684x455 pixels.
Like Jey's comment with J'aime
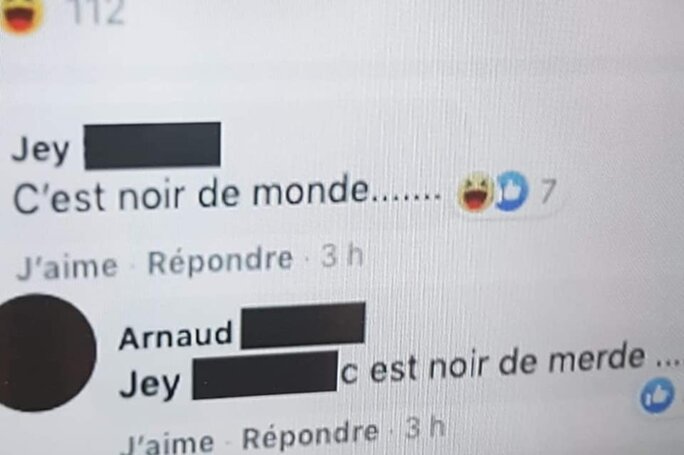(67, 267)
